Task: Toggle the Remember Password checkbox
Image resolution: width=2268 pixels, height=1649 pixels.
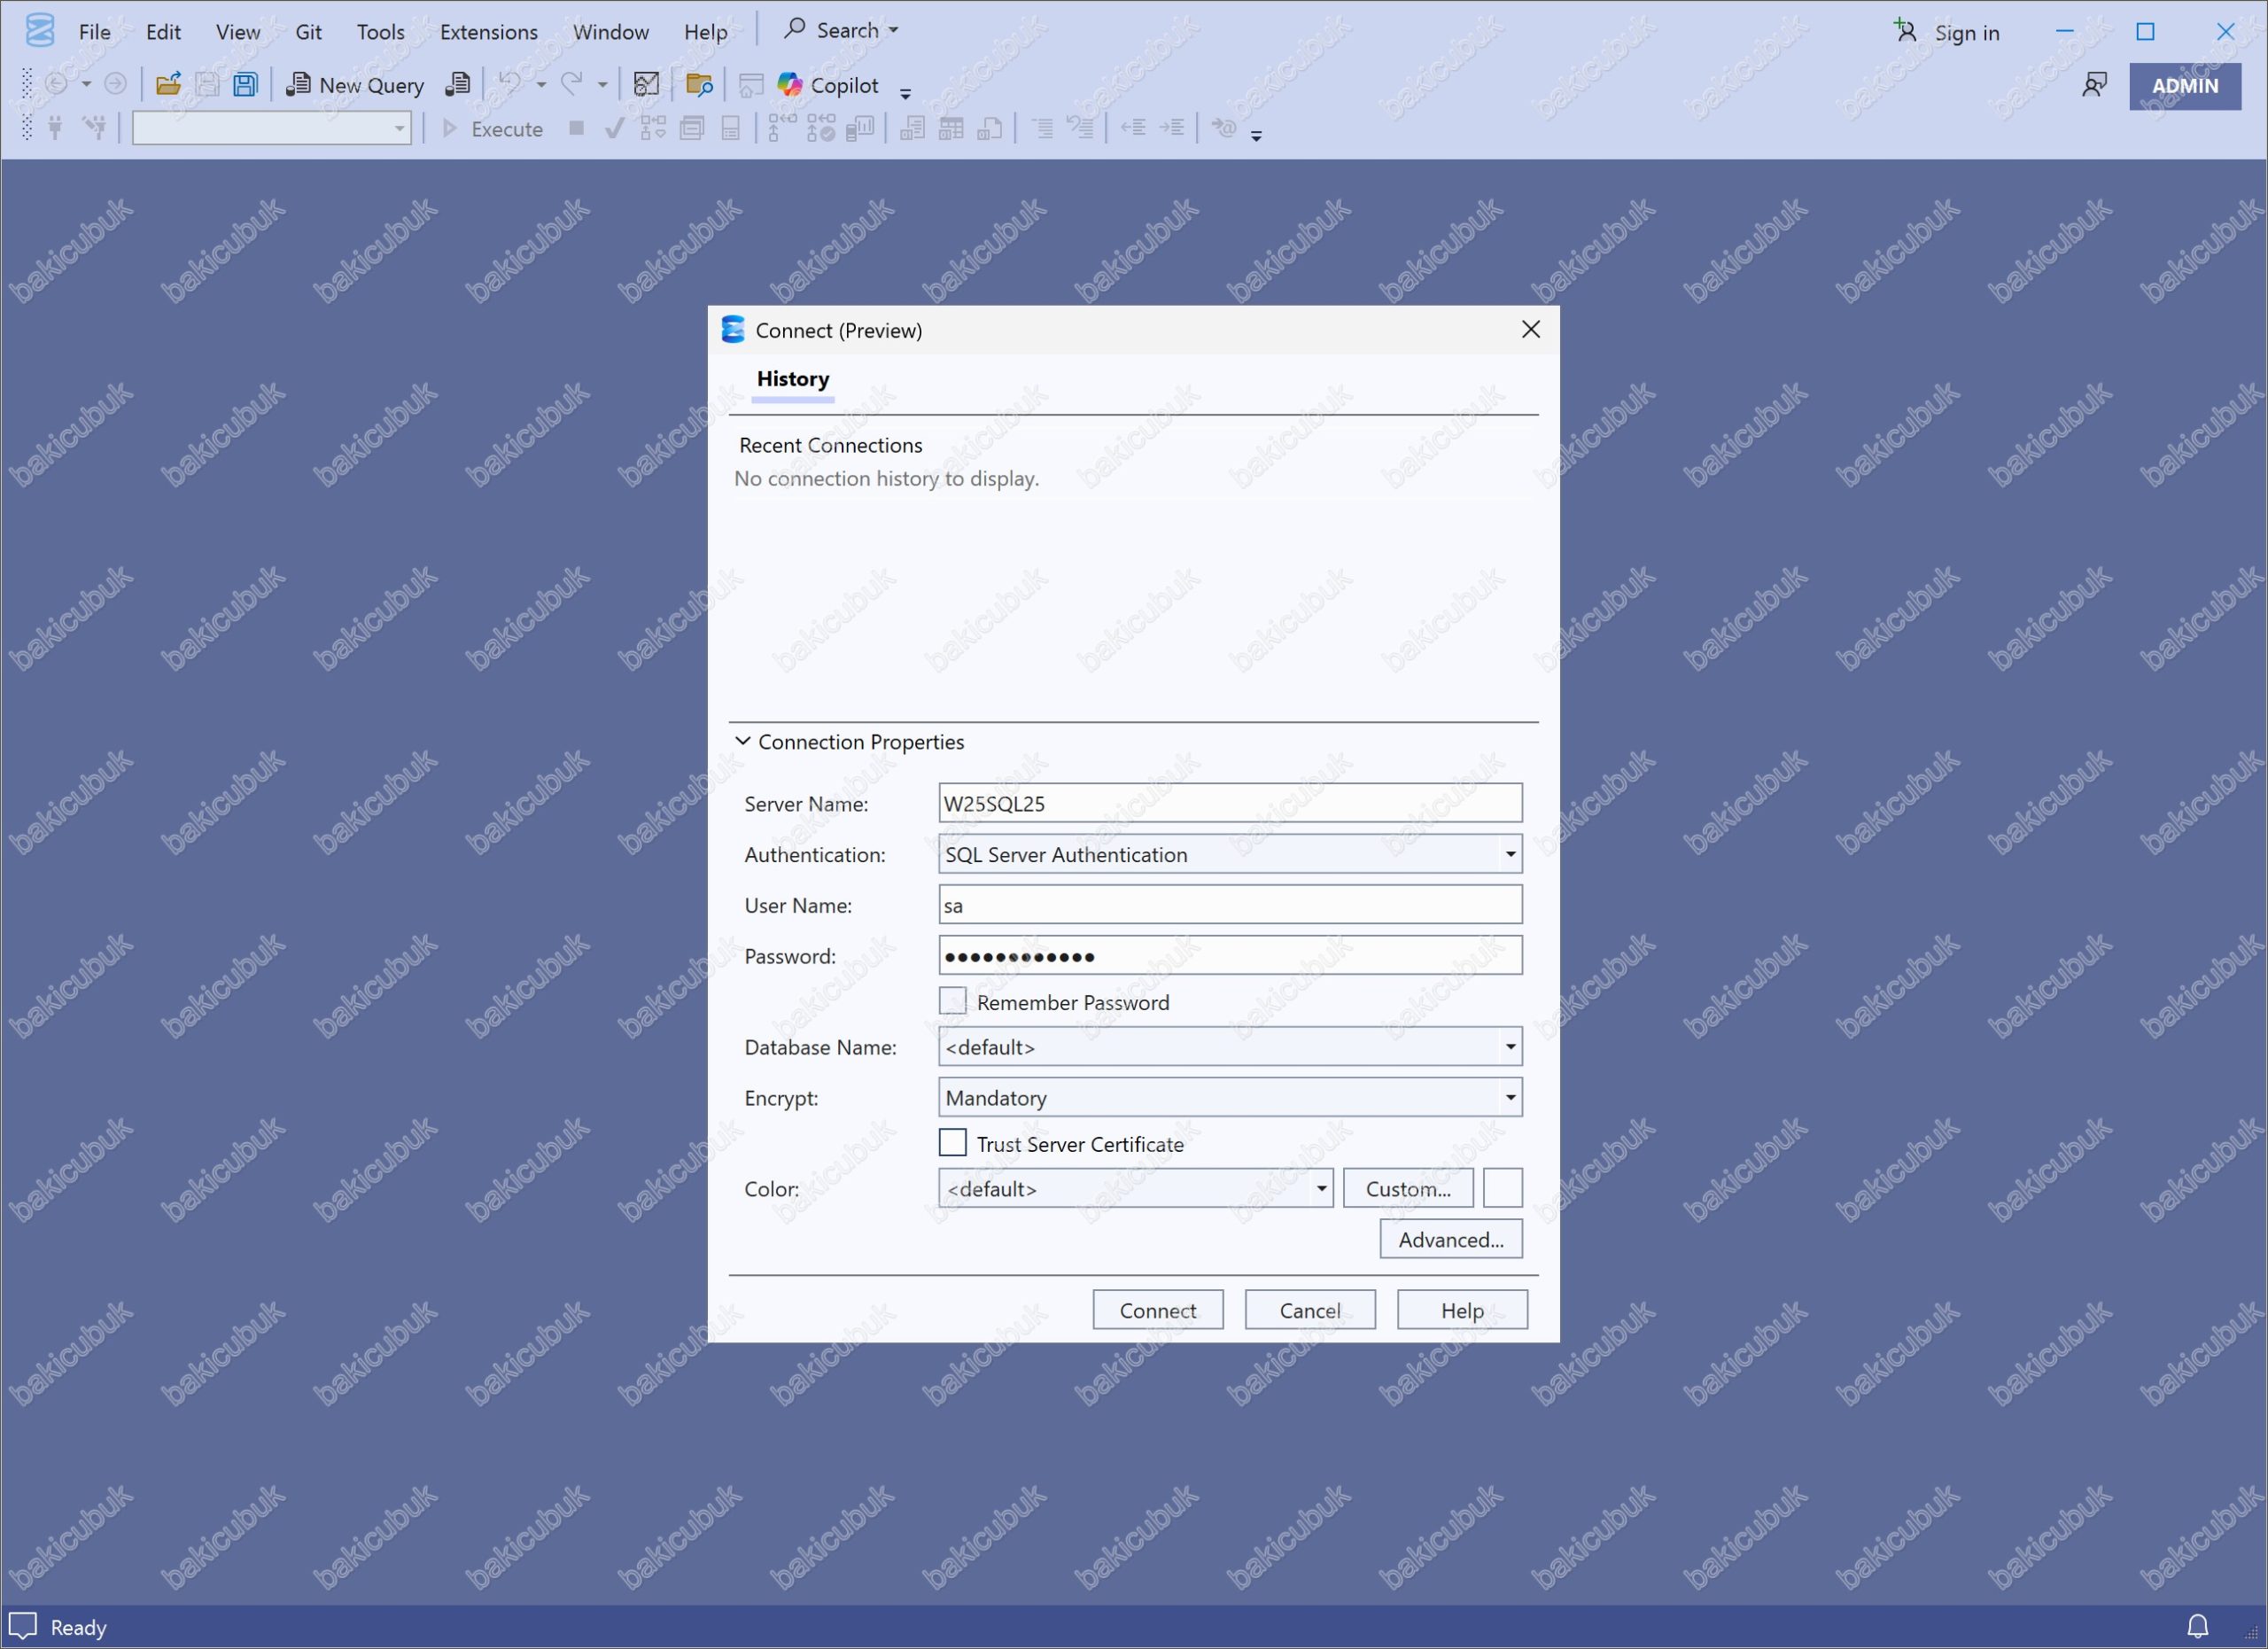Action: click(953, 1001)
